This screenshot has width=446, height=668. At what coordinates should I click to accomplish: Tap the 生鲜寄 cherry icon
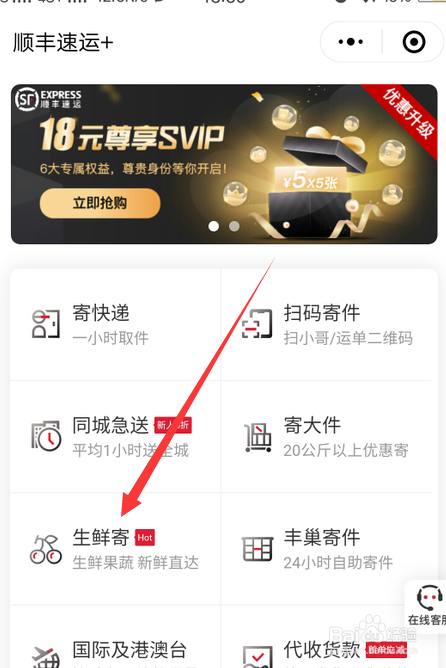coord(46,549)
